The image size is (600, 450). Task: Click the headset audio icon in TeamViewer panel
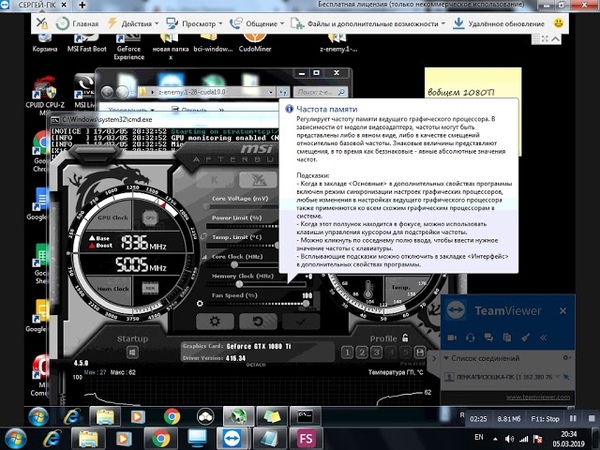pos(470,338)
